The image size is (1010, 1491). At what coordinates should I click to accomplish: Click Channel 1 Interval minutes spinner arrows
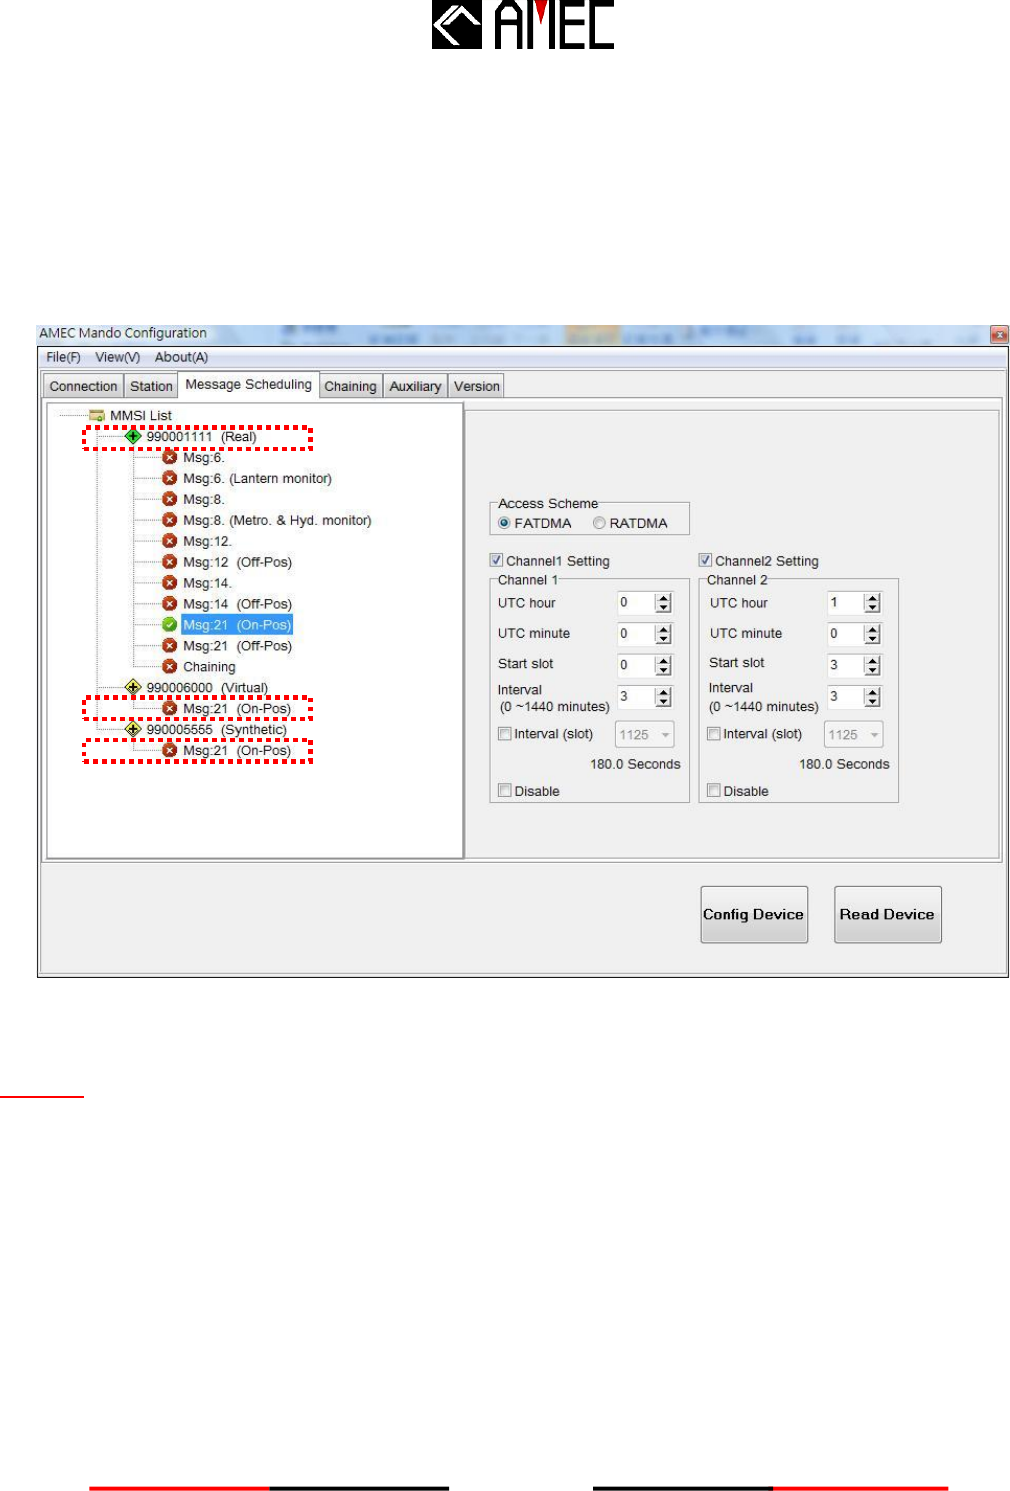(663, 697)
